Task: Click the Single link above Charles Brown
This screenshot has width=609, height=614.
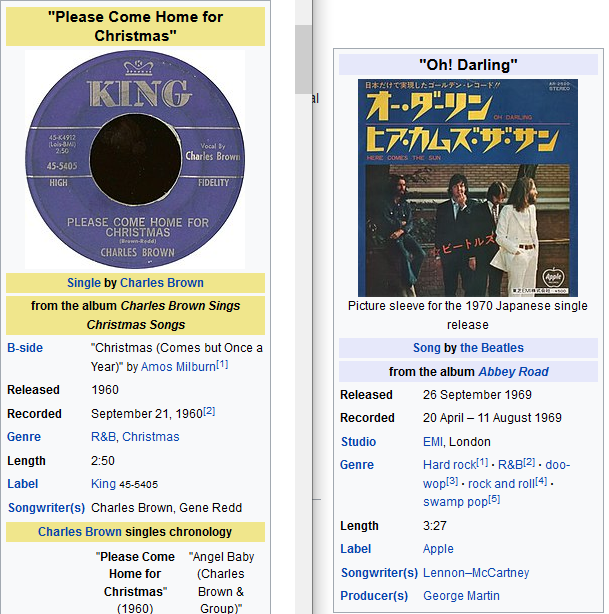Action: tap(83, 283)
